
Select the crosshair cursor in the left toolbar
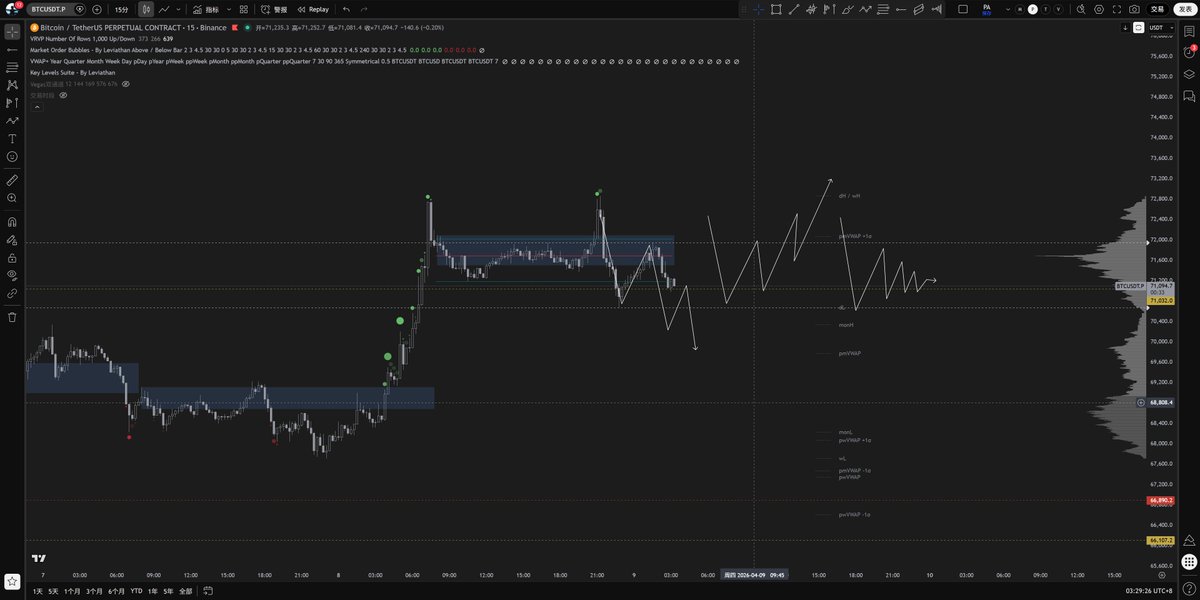tap(12, 31)
